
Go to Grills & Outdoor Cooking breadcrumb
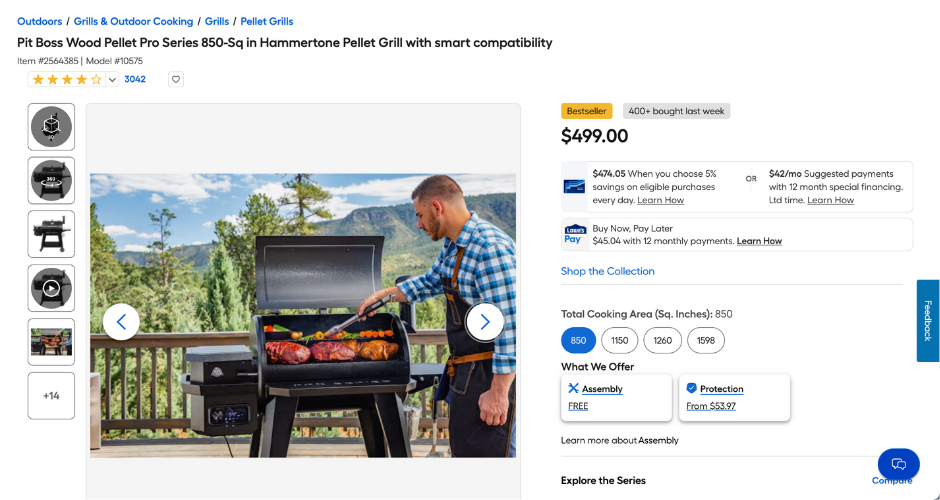point(133,21)
